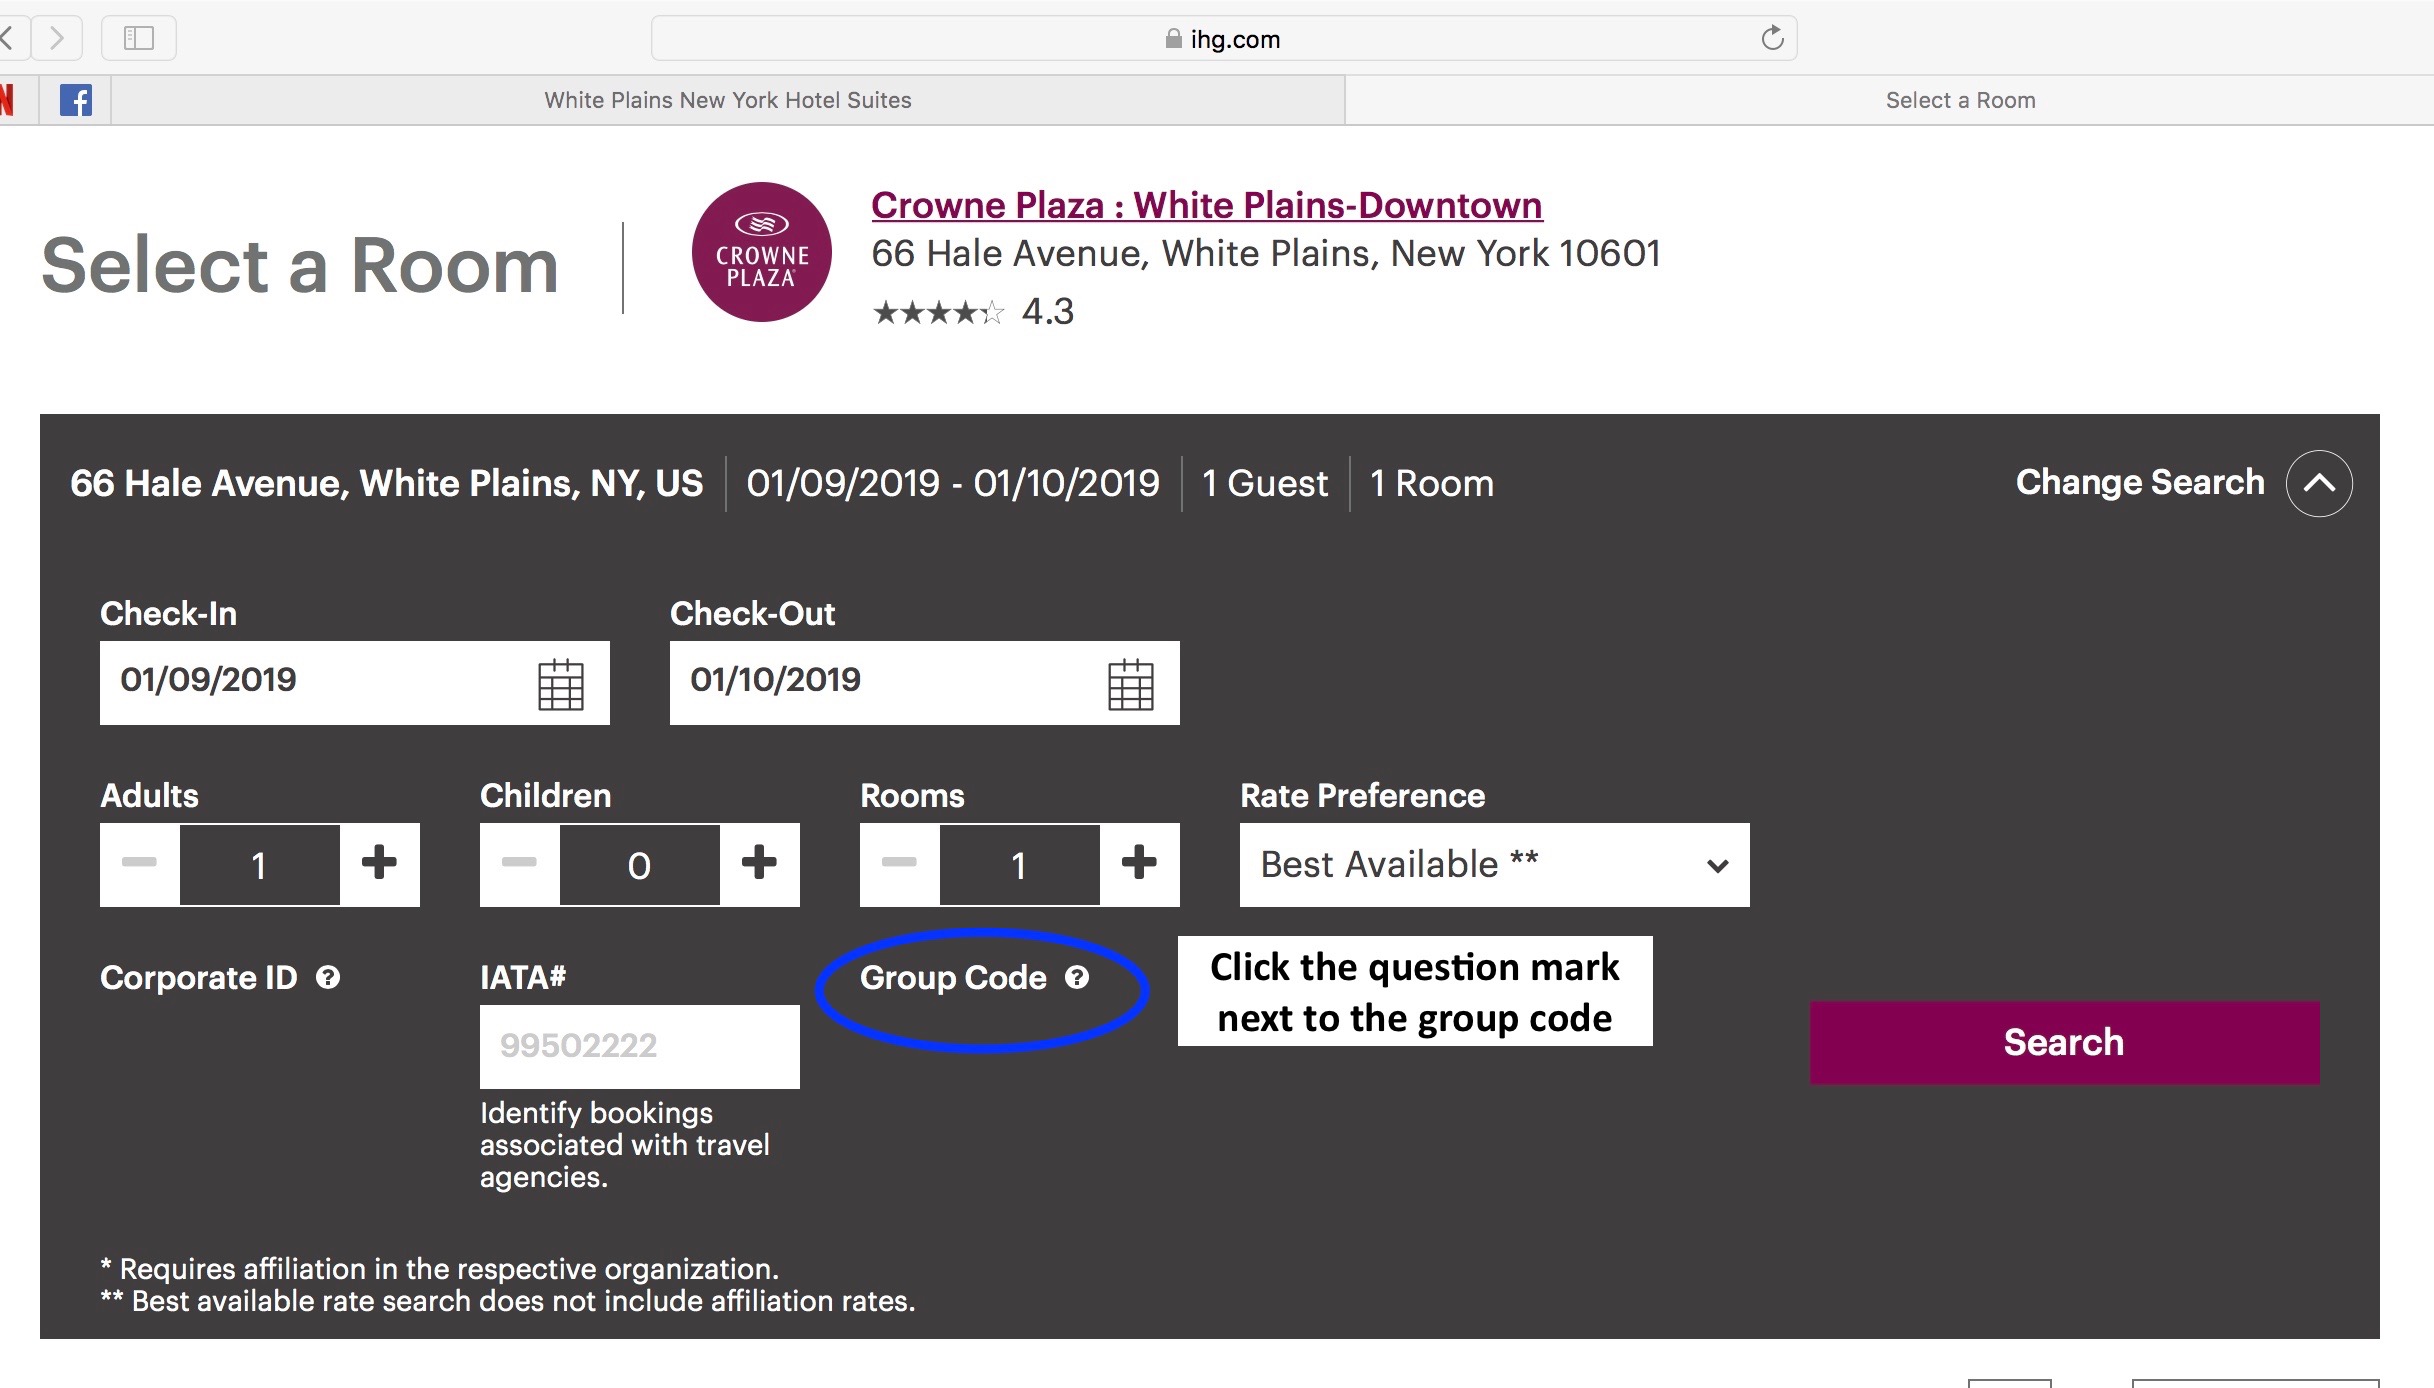Open the Rate Preference dropdown

(1495, 865)
